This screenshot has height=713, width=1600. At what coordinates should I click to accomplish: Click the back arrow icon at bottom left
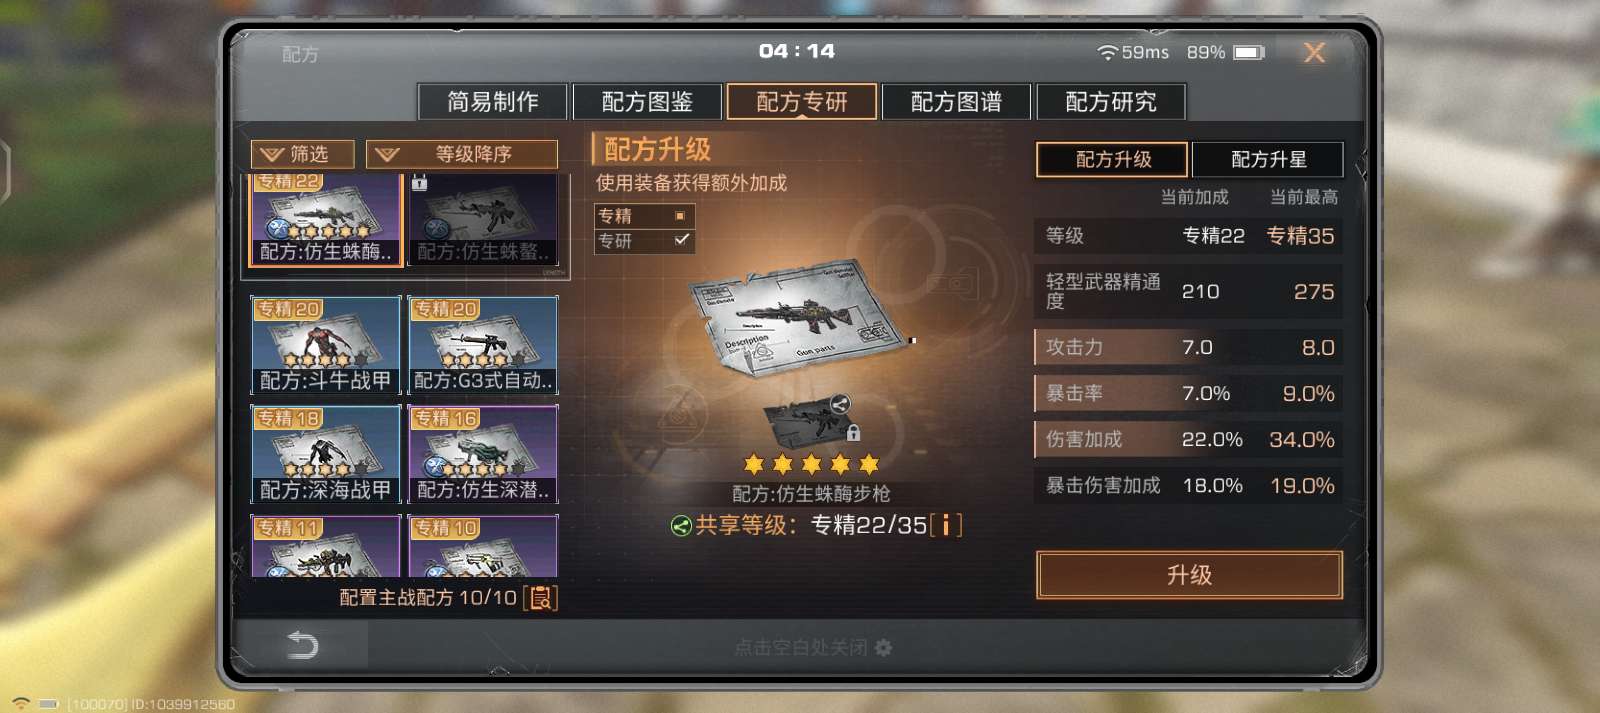coord(302,645)
